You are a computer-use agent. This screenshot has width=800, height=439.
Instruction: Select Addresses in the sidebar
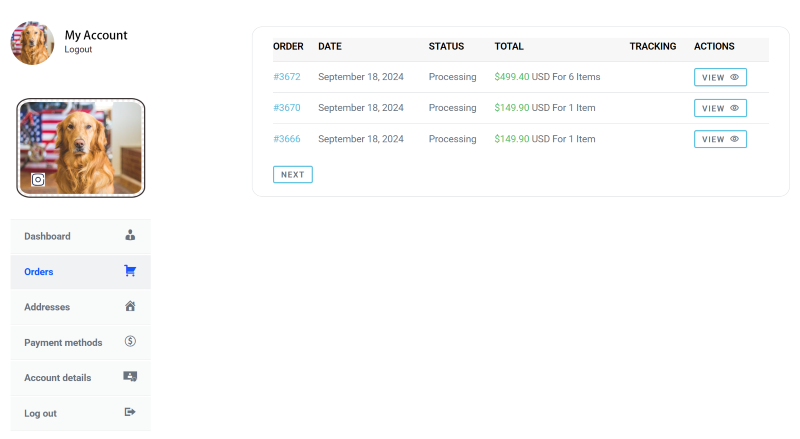click(x=81, y=307)
